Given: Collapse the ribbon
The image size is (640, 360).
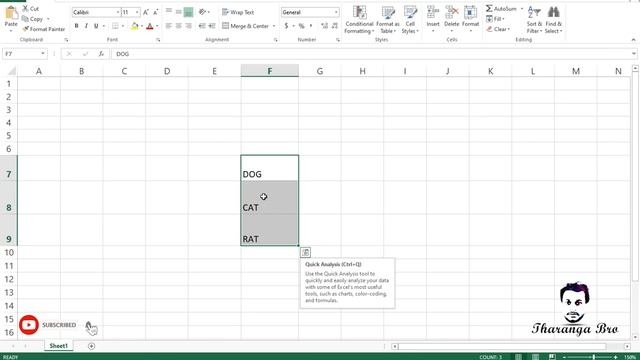Looking at the screenshot, I should pyautogui.click(x=633, y=40).
